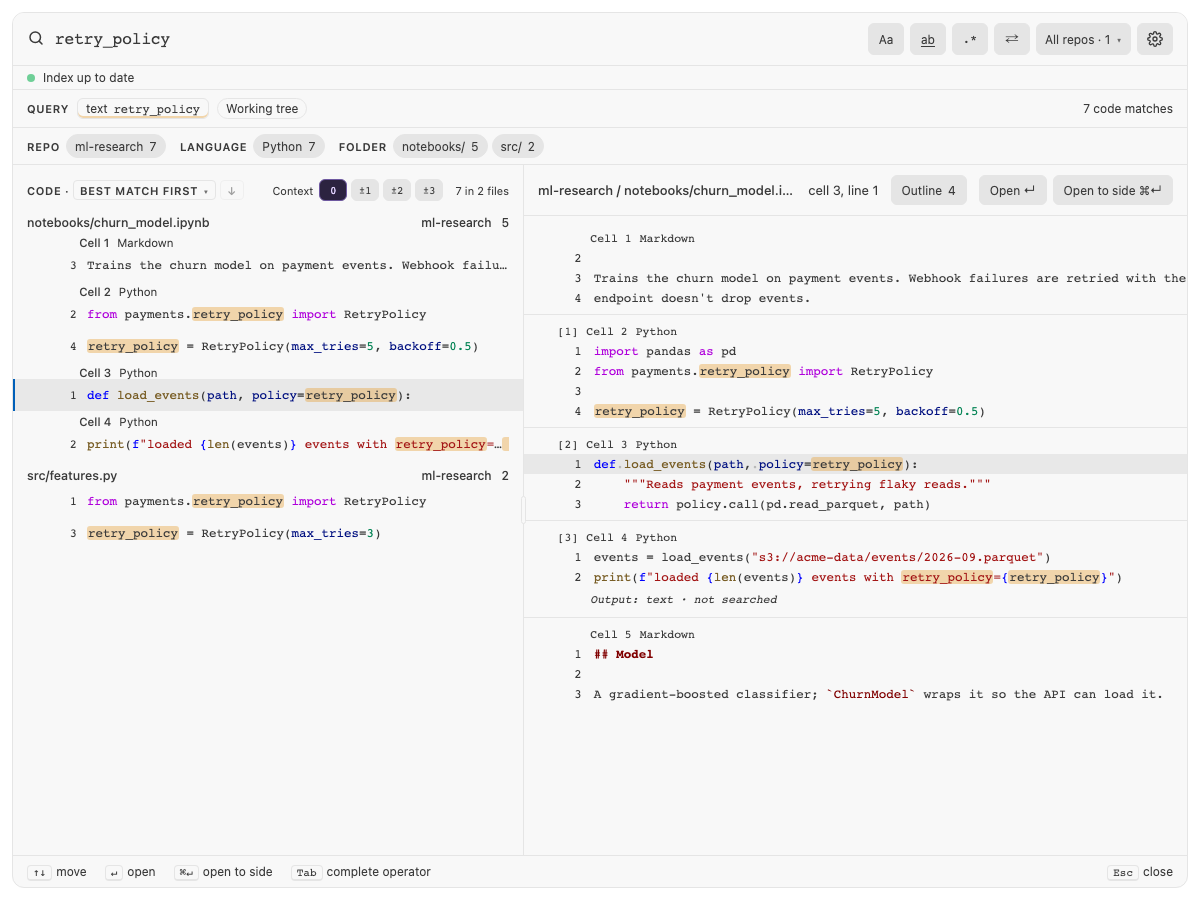
Task: Click the 'cell 3, line 1' location label
Action: [843, 191]
